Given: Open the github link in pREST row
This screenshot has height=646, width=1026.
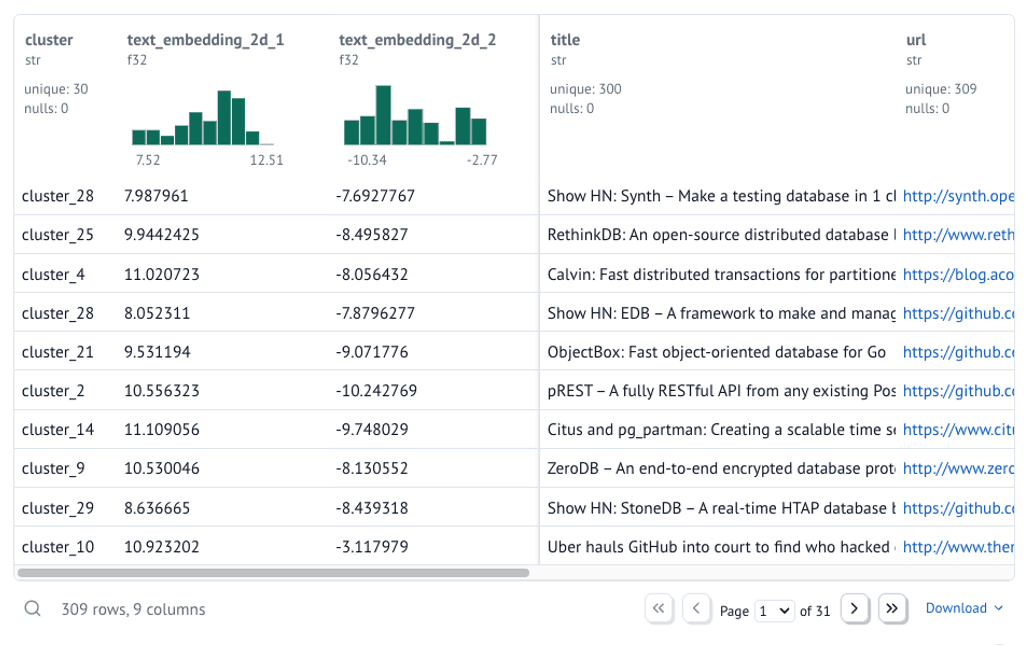Looking at the screenshot, I should (959, 391).
